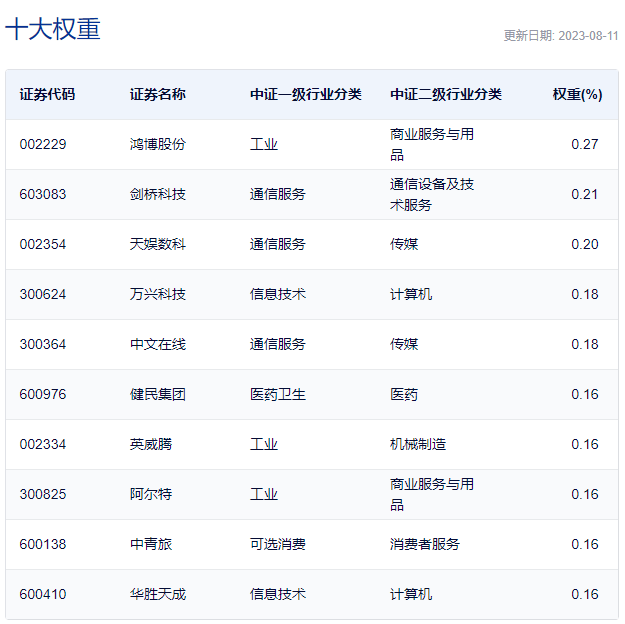The width and height of the screenshot is (625, 624).
Task: Click the 0.27 weight value
Action: tap(584, 144)
